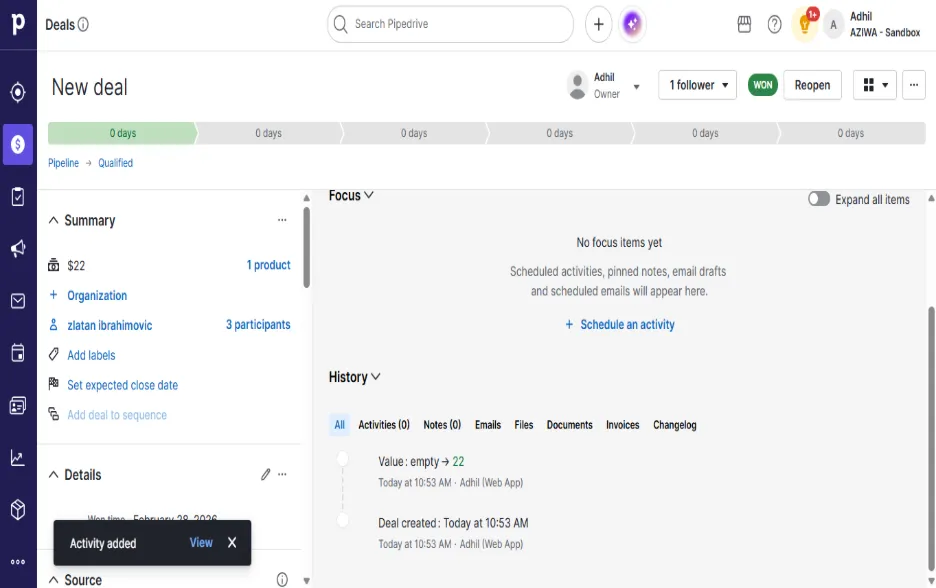The image size is (936, 588).
Task: Collapse the History section
Action: [375, 377]
